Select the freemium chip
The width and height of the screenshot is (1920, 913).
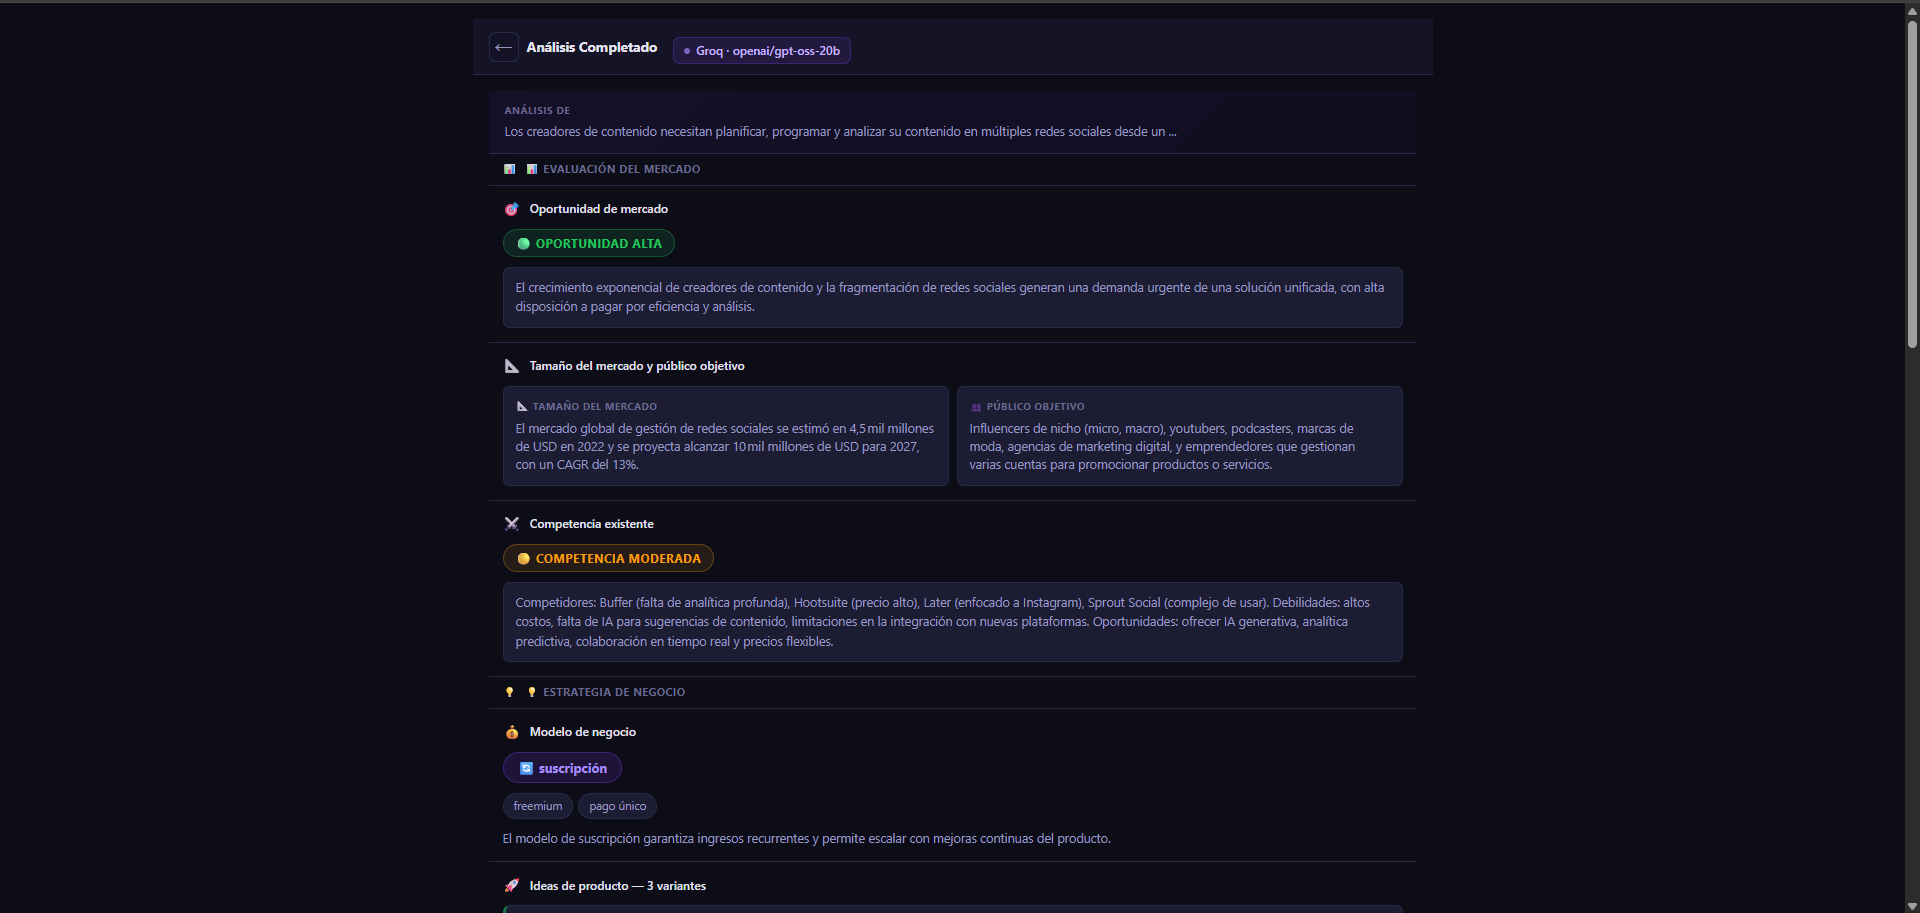tap(538, 806)
